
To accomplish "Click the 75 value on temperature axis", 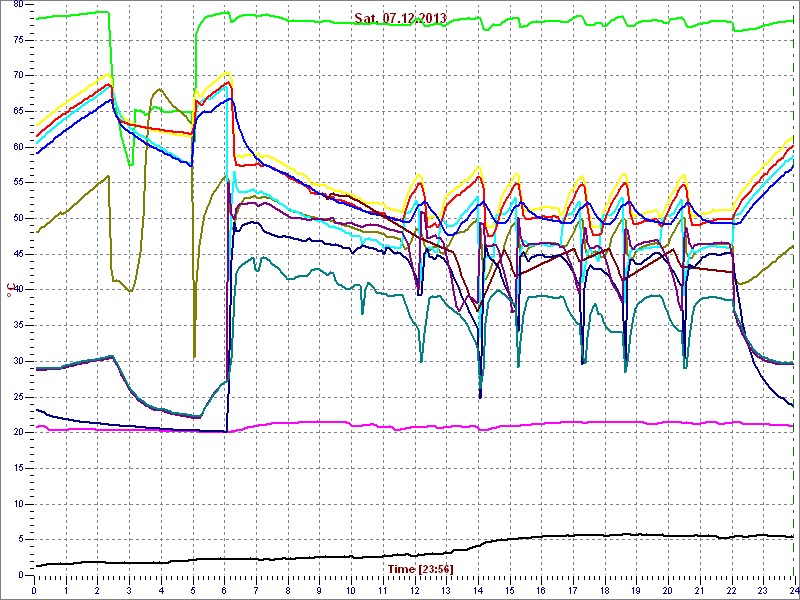I will click(18, 40).
